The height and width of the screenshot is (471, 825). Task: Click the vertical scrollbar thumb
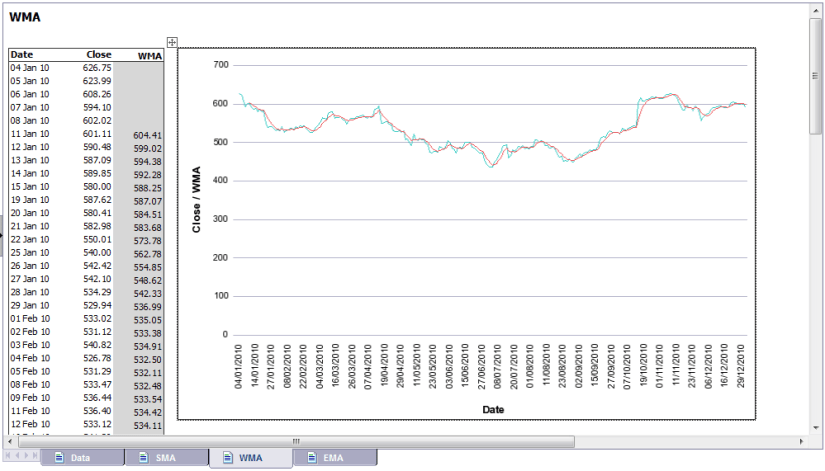816,76
